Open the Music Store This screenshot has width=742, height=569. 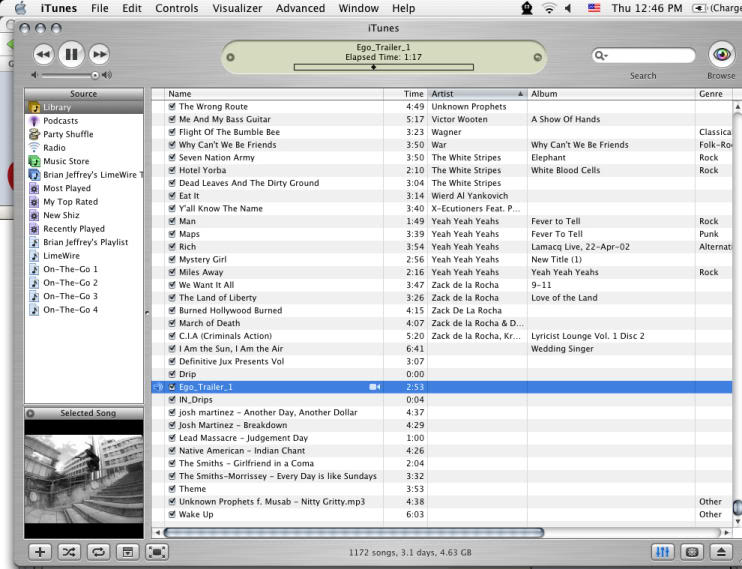click(x=84, y=161)
